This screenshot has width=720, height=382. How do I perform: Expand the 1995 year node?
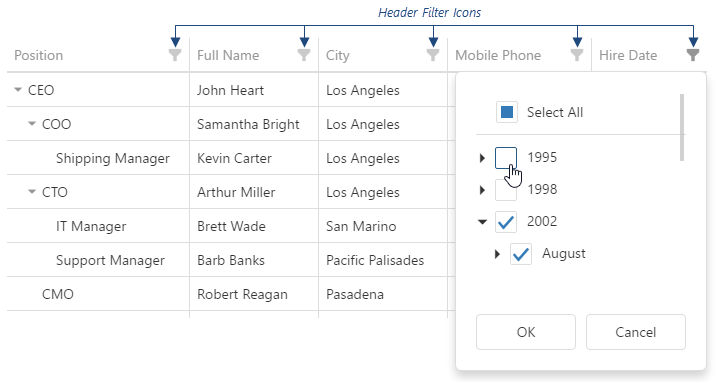coord(482,158)
